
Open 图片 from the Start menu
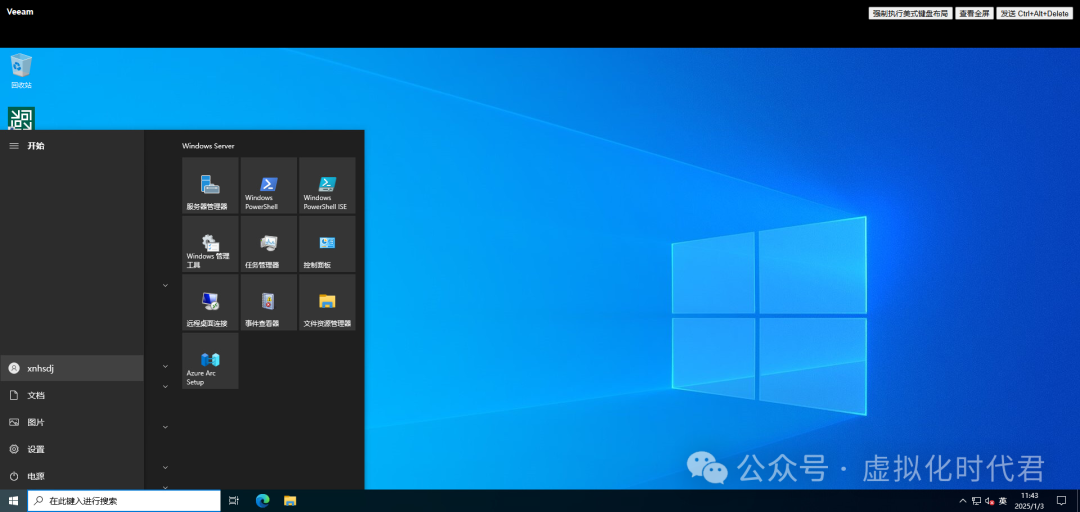(x=72, y=422)
